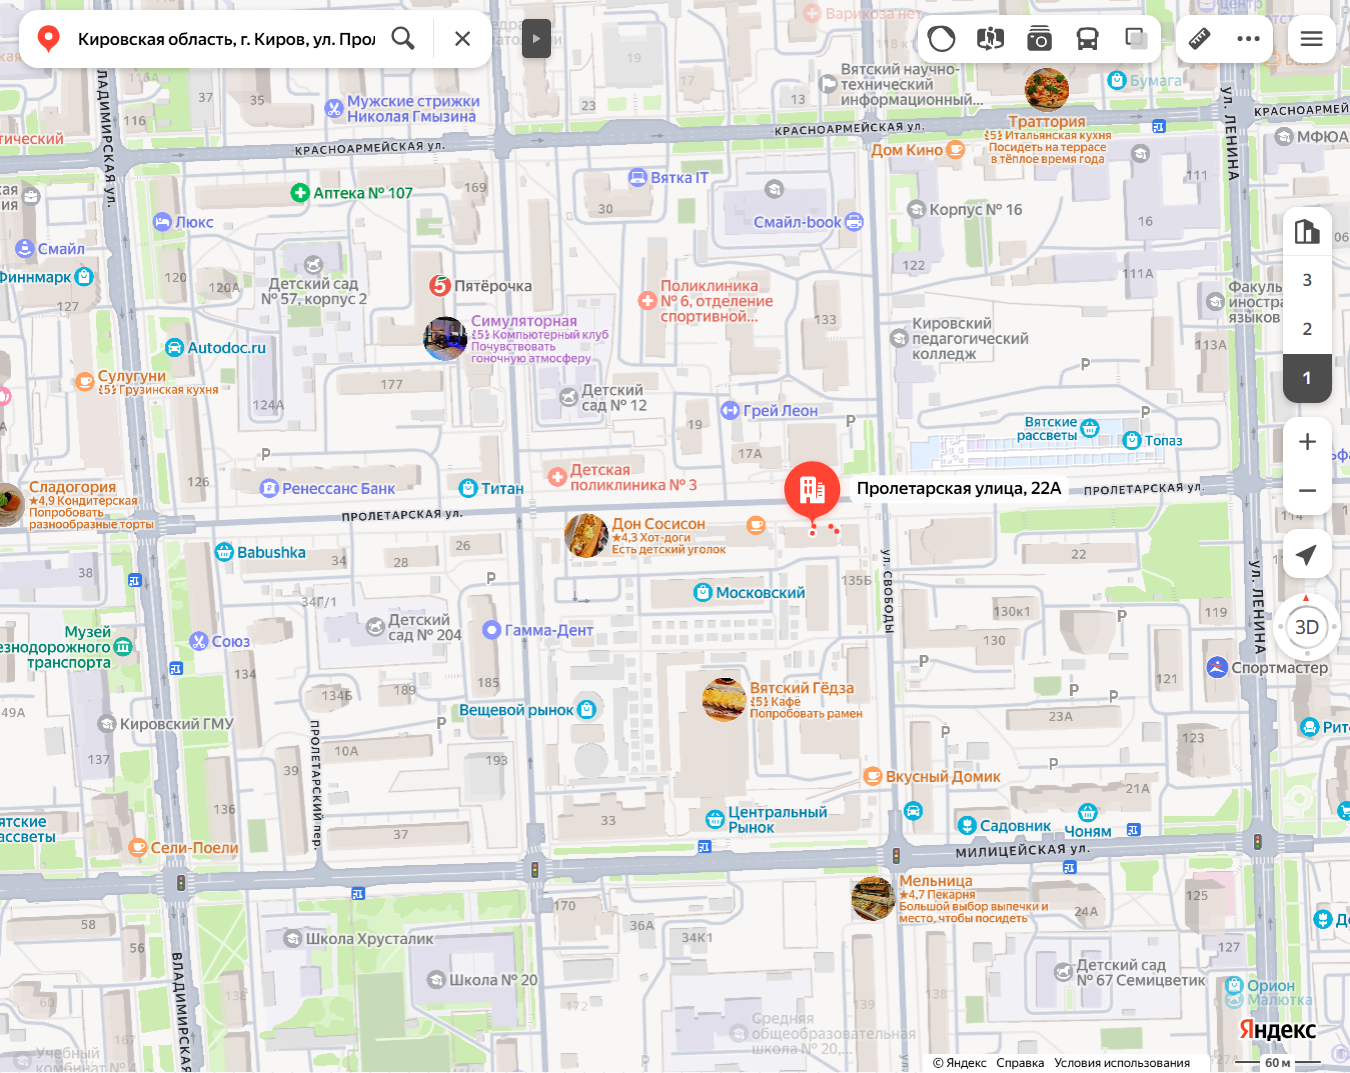Zoom in with the plus button
The height and width of the screenshot is (1073, 1350).
point(1307,442)
